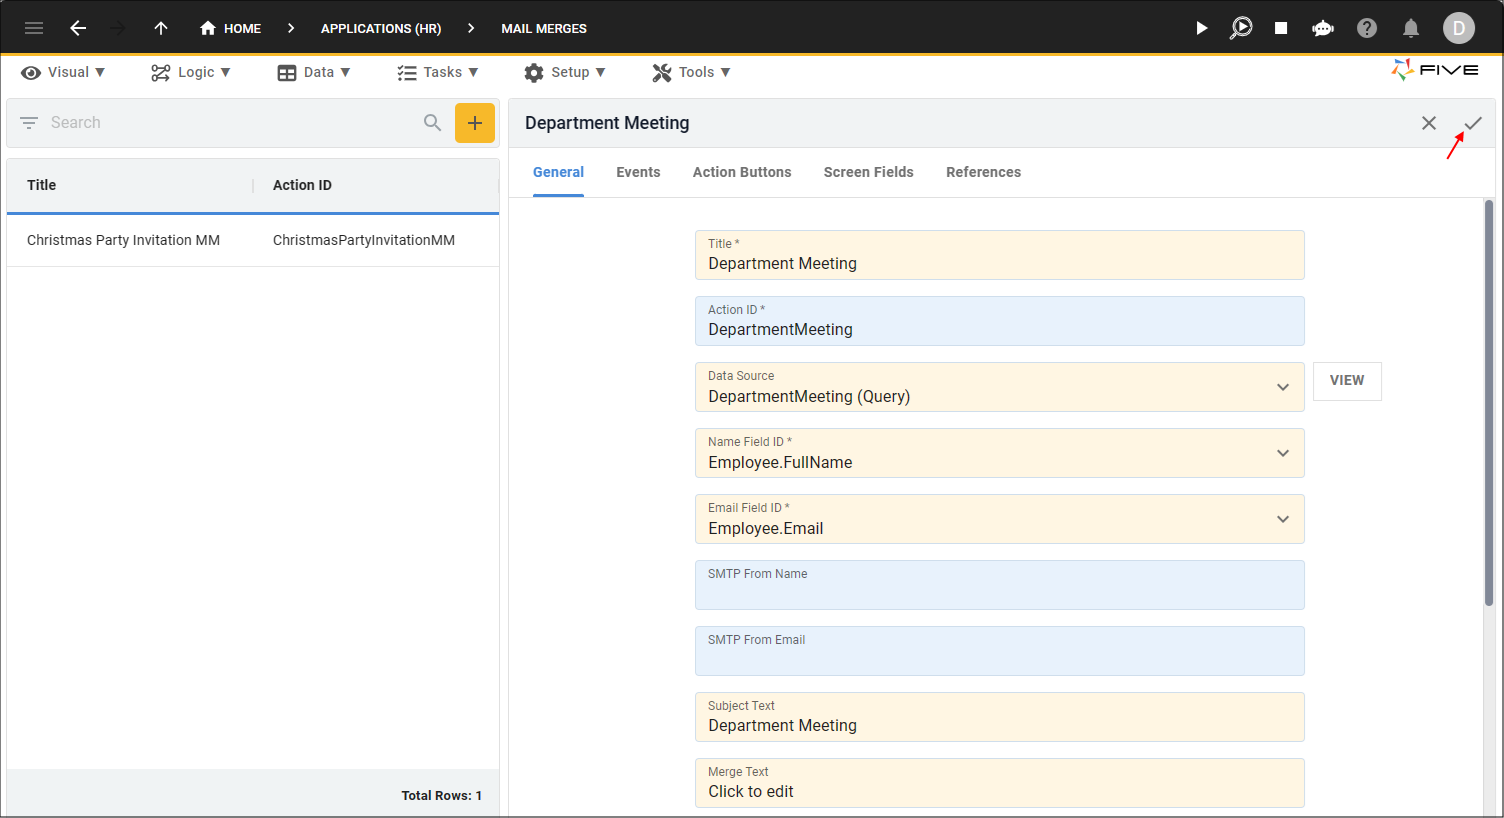Add a new mail merge with plus button
This screenshot has width=1504, height=818.
coord(475,123)
